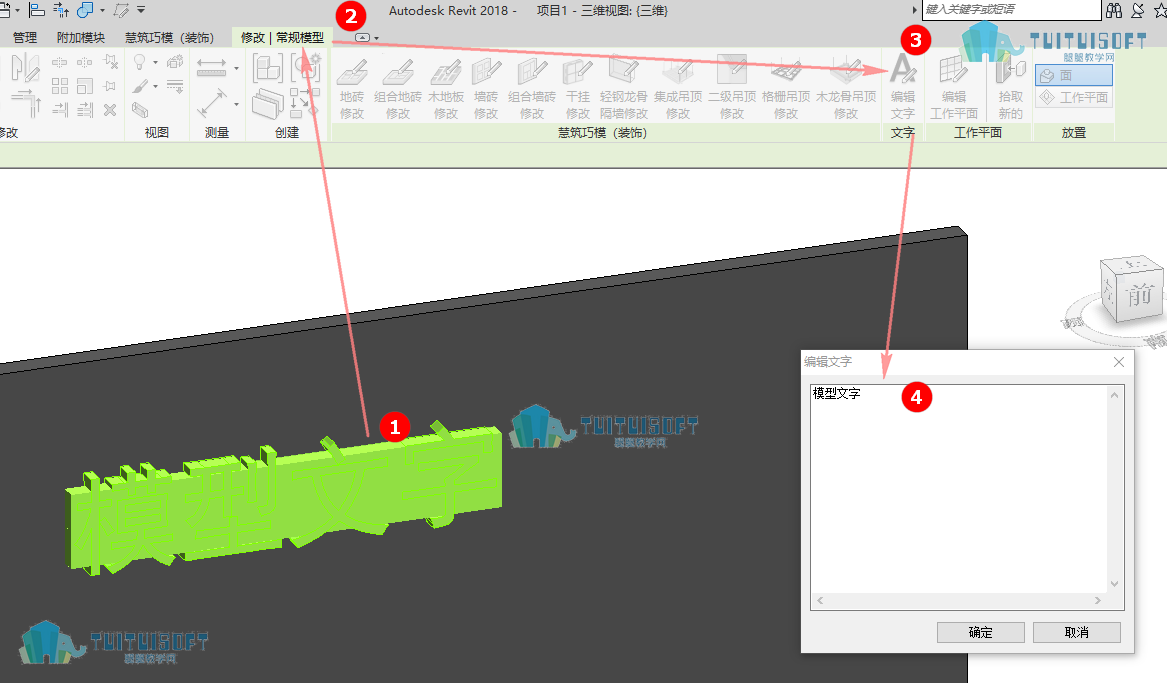Image resolution: width=1167 pixels, height=683 pixels.
Task: Expand the paintbrush override graphics dropdown
Action: point(156,86)
